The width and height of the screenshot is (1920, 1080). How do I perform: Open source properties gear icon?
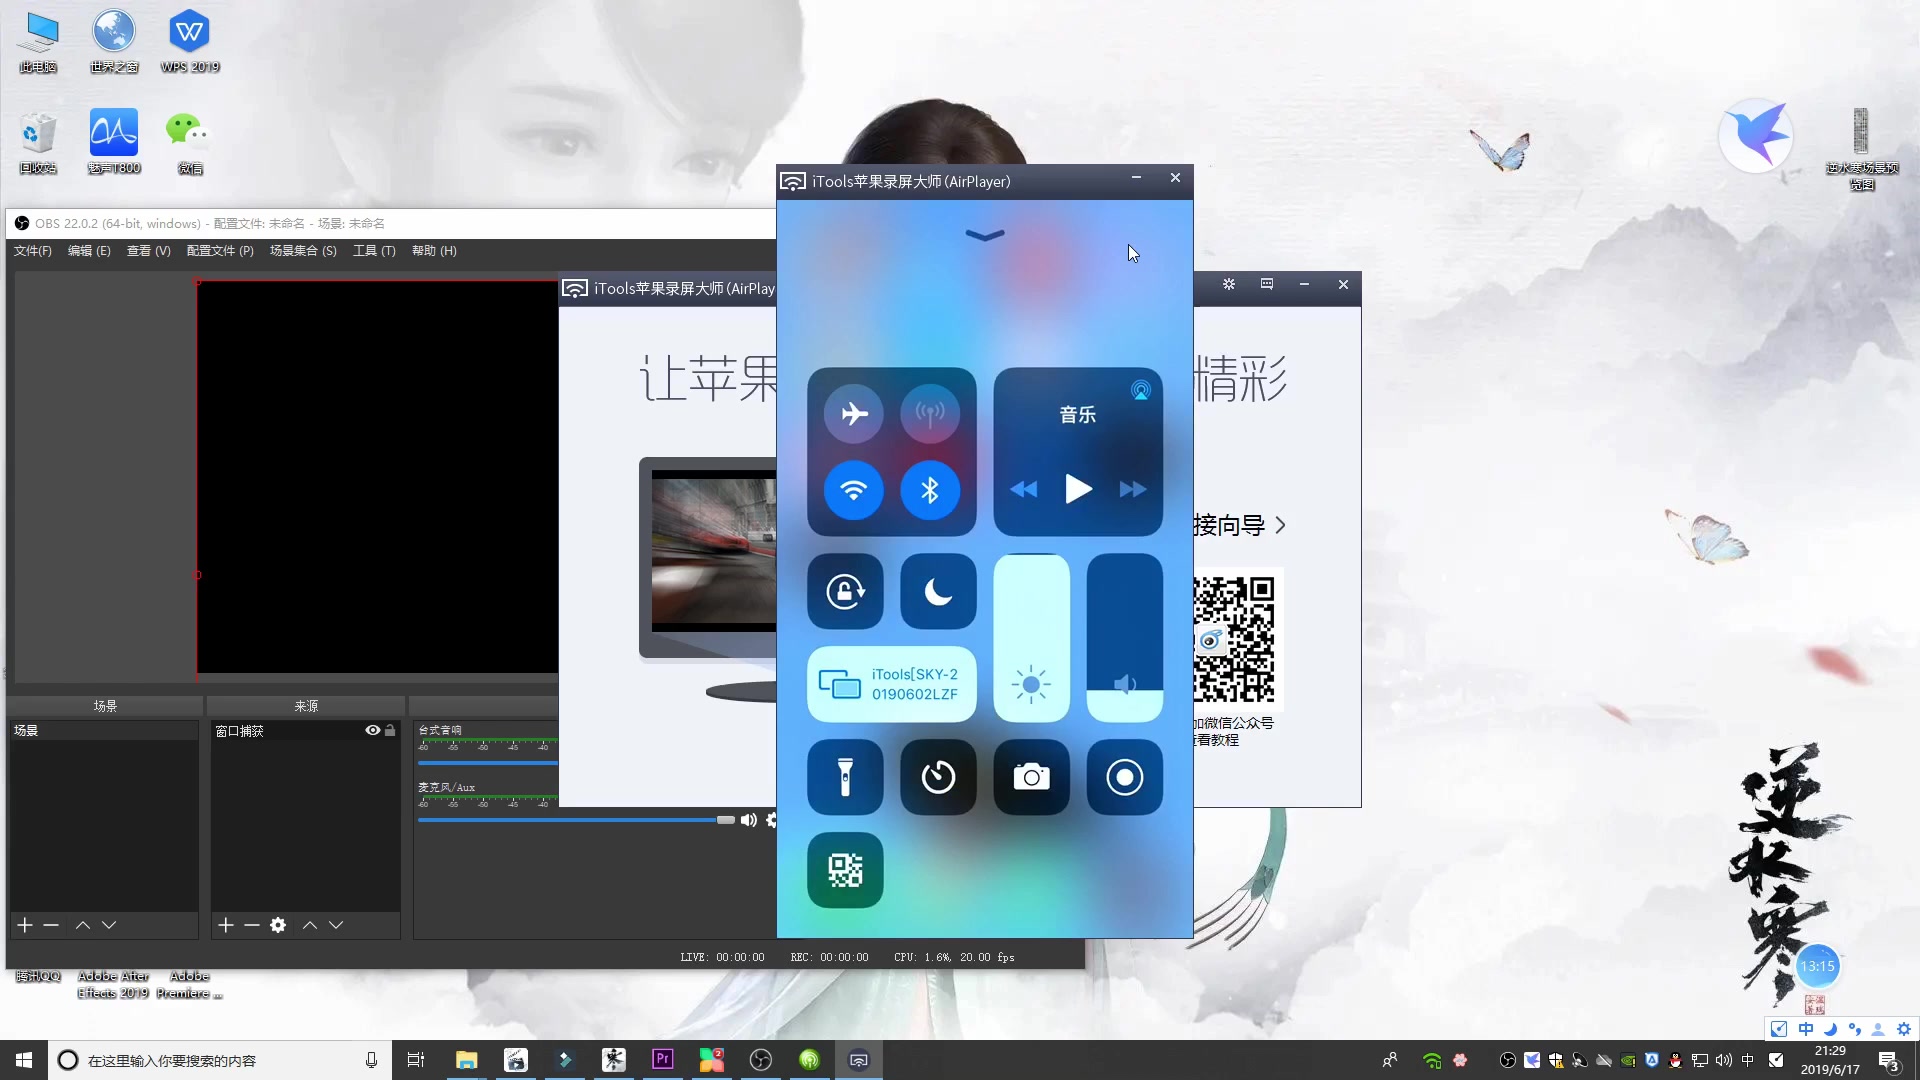[x=278, y=925]
